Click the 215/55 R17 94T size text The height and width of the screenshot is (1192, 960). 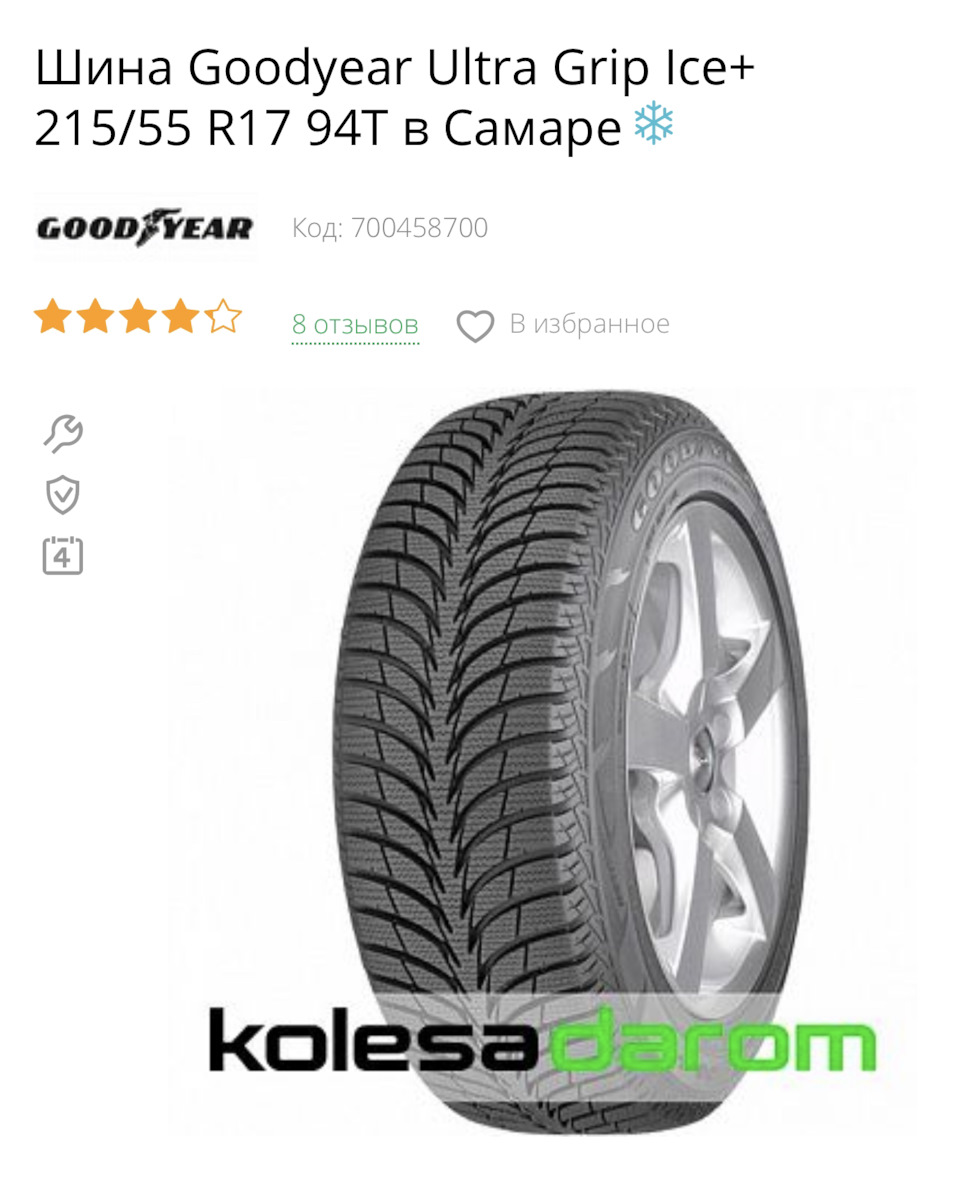211,127
